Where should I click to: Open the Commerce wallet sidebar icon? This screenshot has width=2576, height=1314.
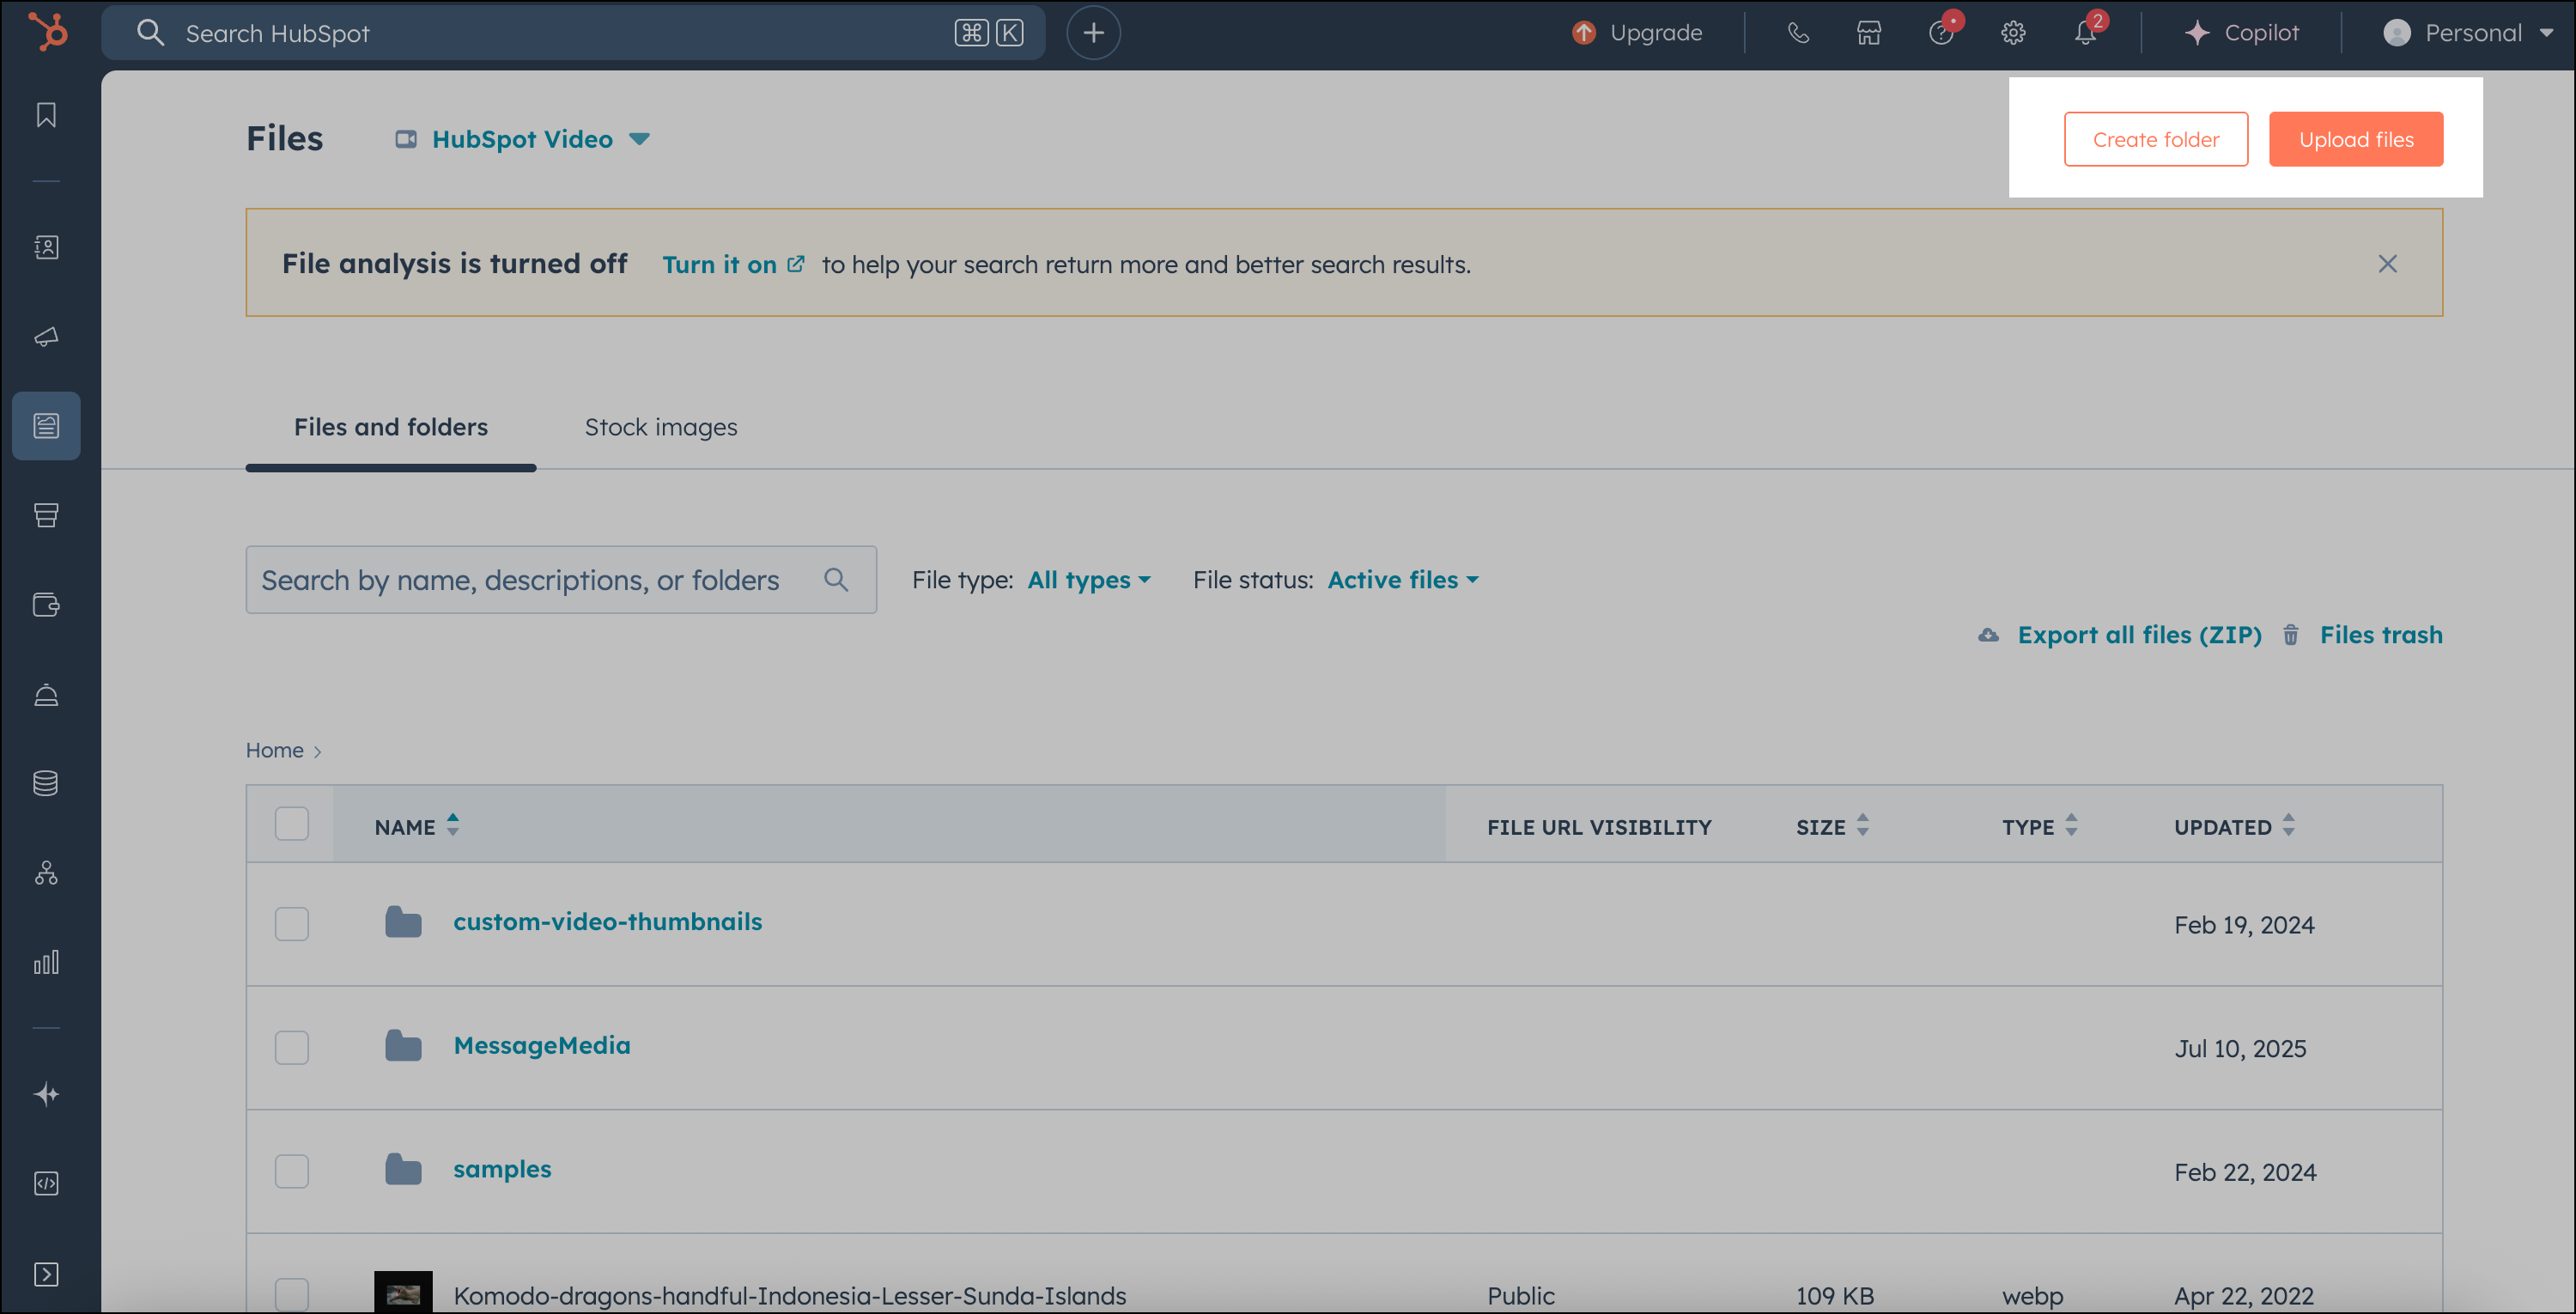(46, 605)
